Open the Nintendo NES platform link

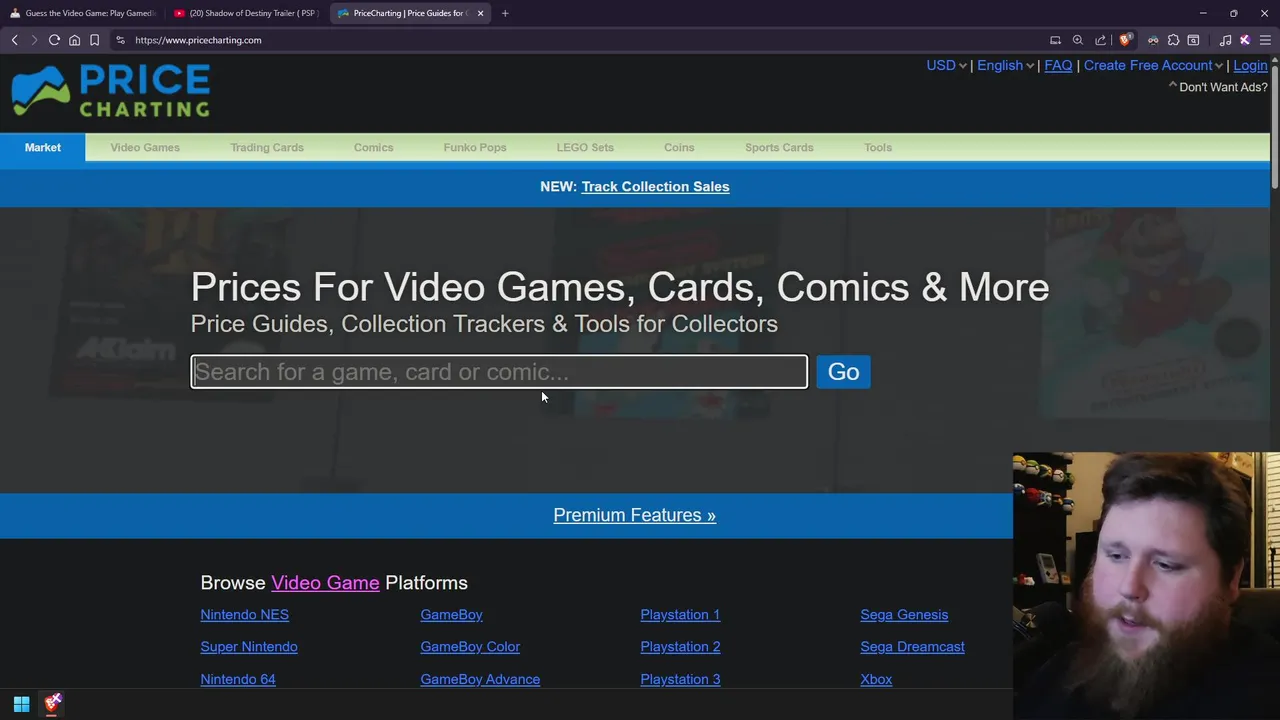click(x=244, y=615)
